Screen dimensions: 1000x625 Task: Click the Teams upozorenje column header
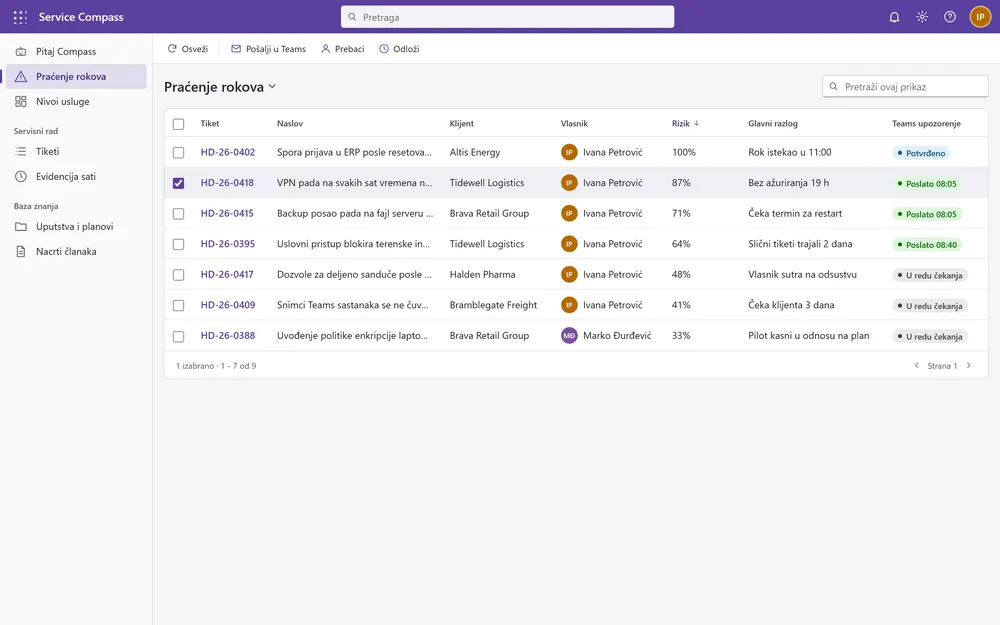point(926,124)
